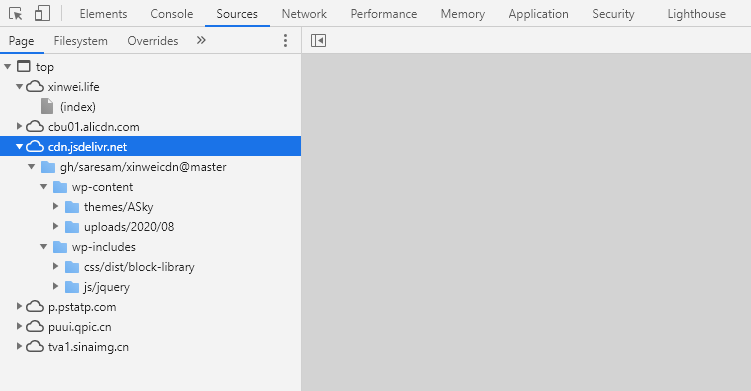Toggle the device toolbar icon

[42, 13]
